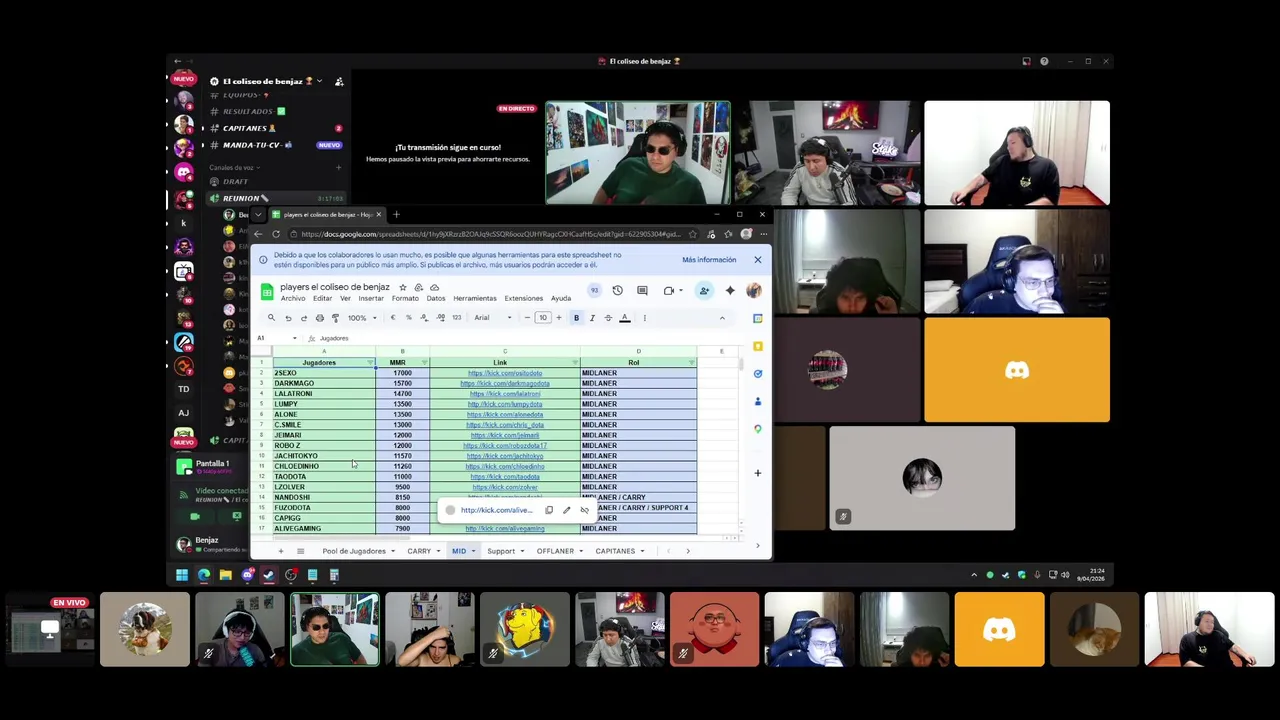The width and height of the screenshot is (1280, 720).
Task: Open the kick.com/jachitokyo link
Action: click(505, 456)
